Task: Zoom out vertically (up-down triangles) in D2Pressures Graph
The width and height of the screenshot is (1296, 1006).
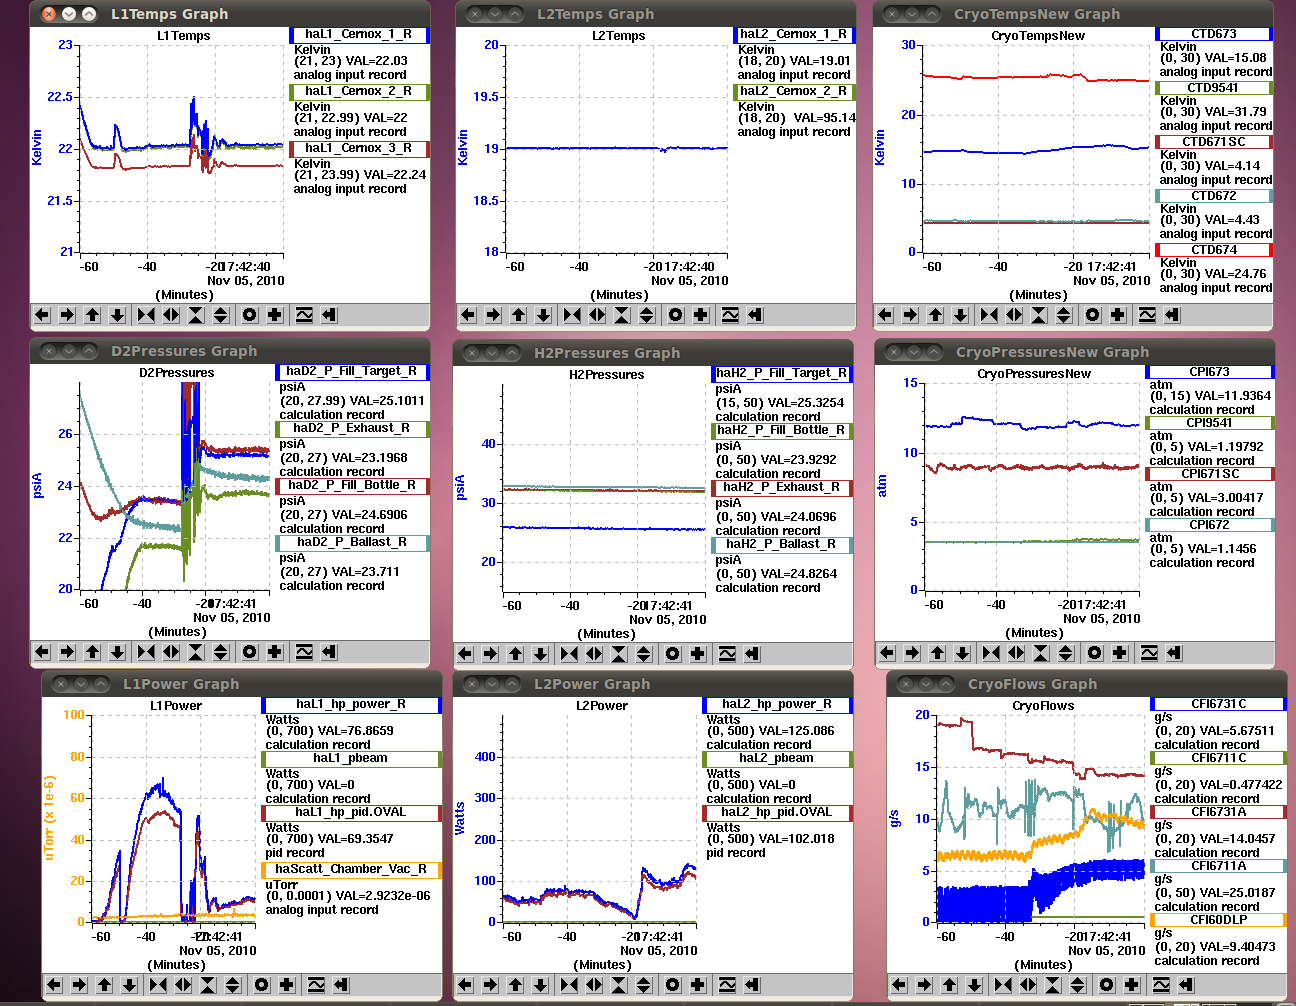Action: [221, 652]
